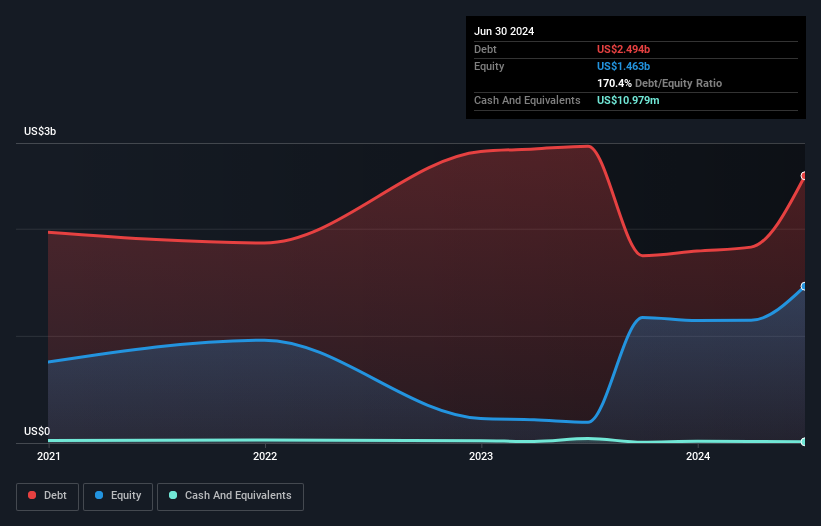Click the US$1.463b equity value

click(x=623, y=66)
